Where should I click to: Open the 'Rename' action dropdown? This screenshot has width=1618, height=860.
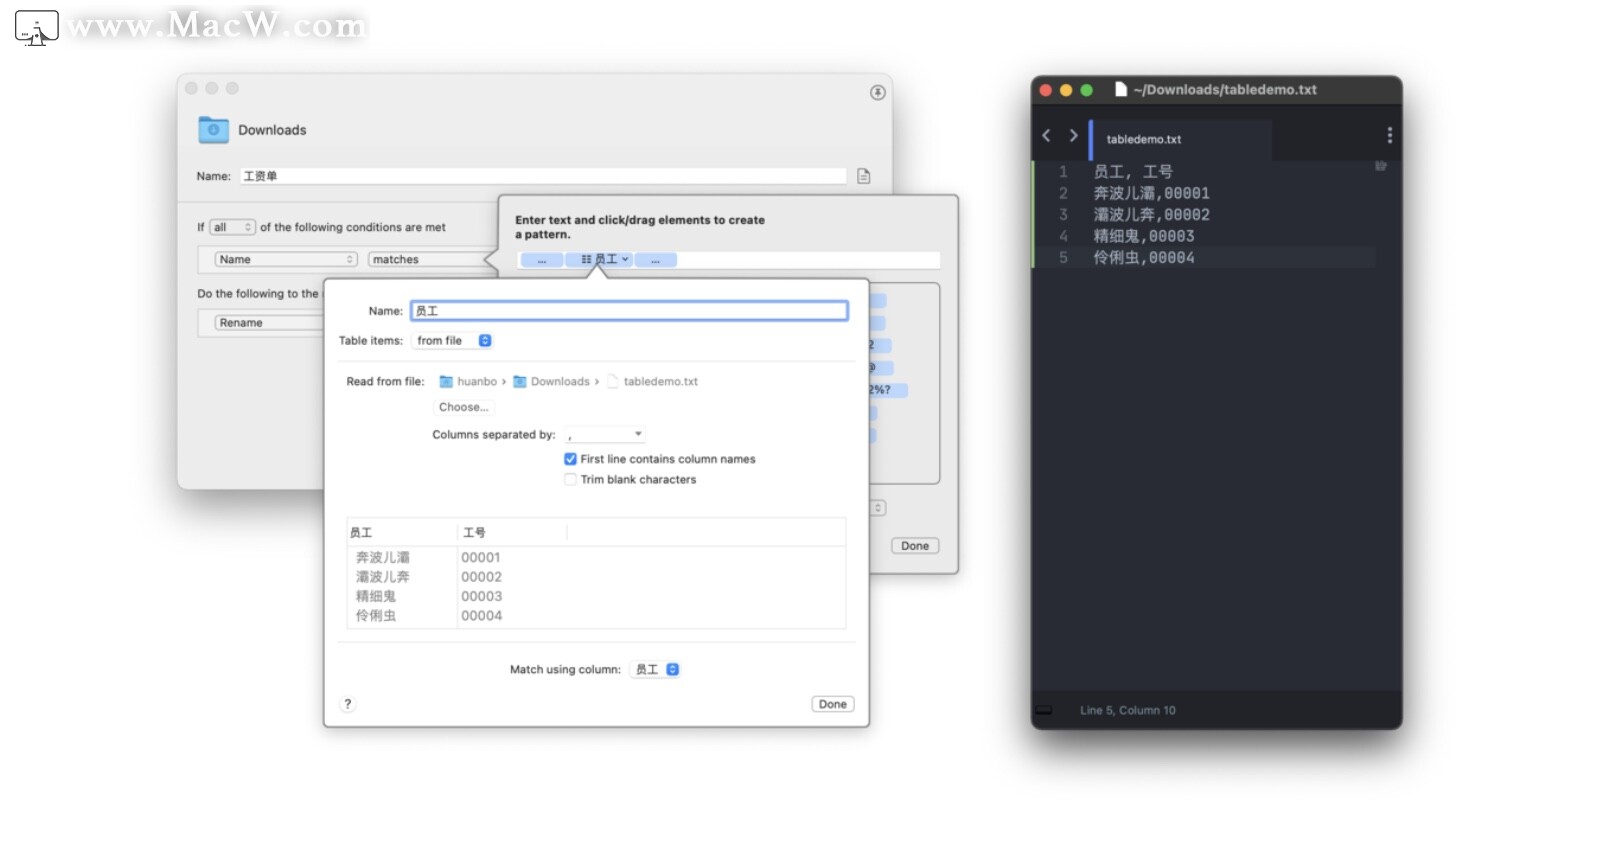click(x=269, y=323)
